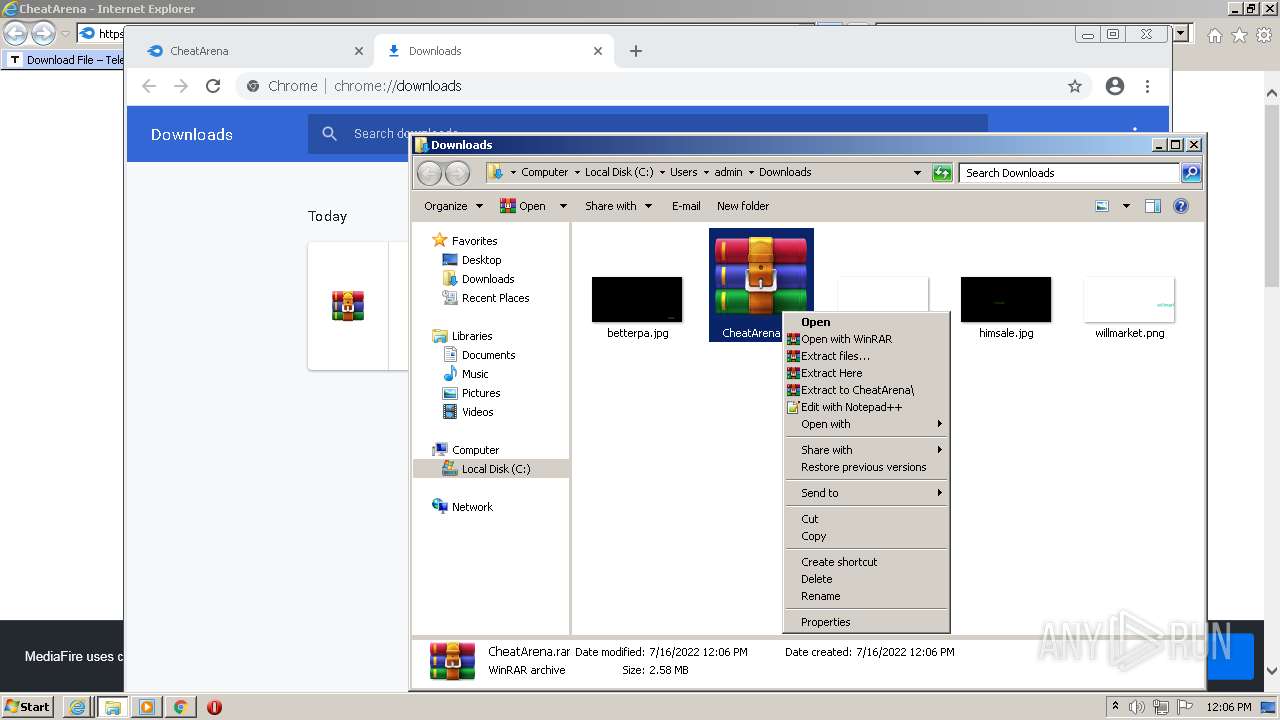Expand the Open with submenu
Viewport: 1280px width, 720px height.
[x=866, y=424]
